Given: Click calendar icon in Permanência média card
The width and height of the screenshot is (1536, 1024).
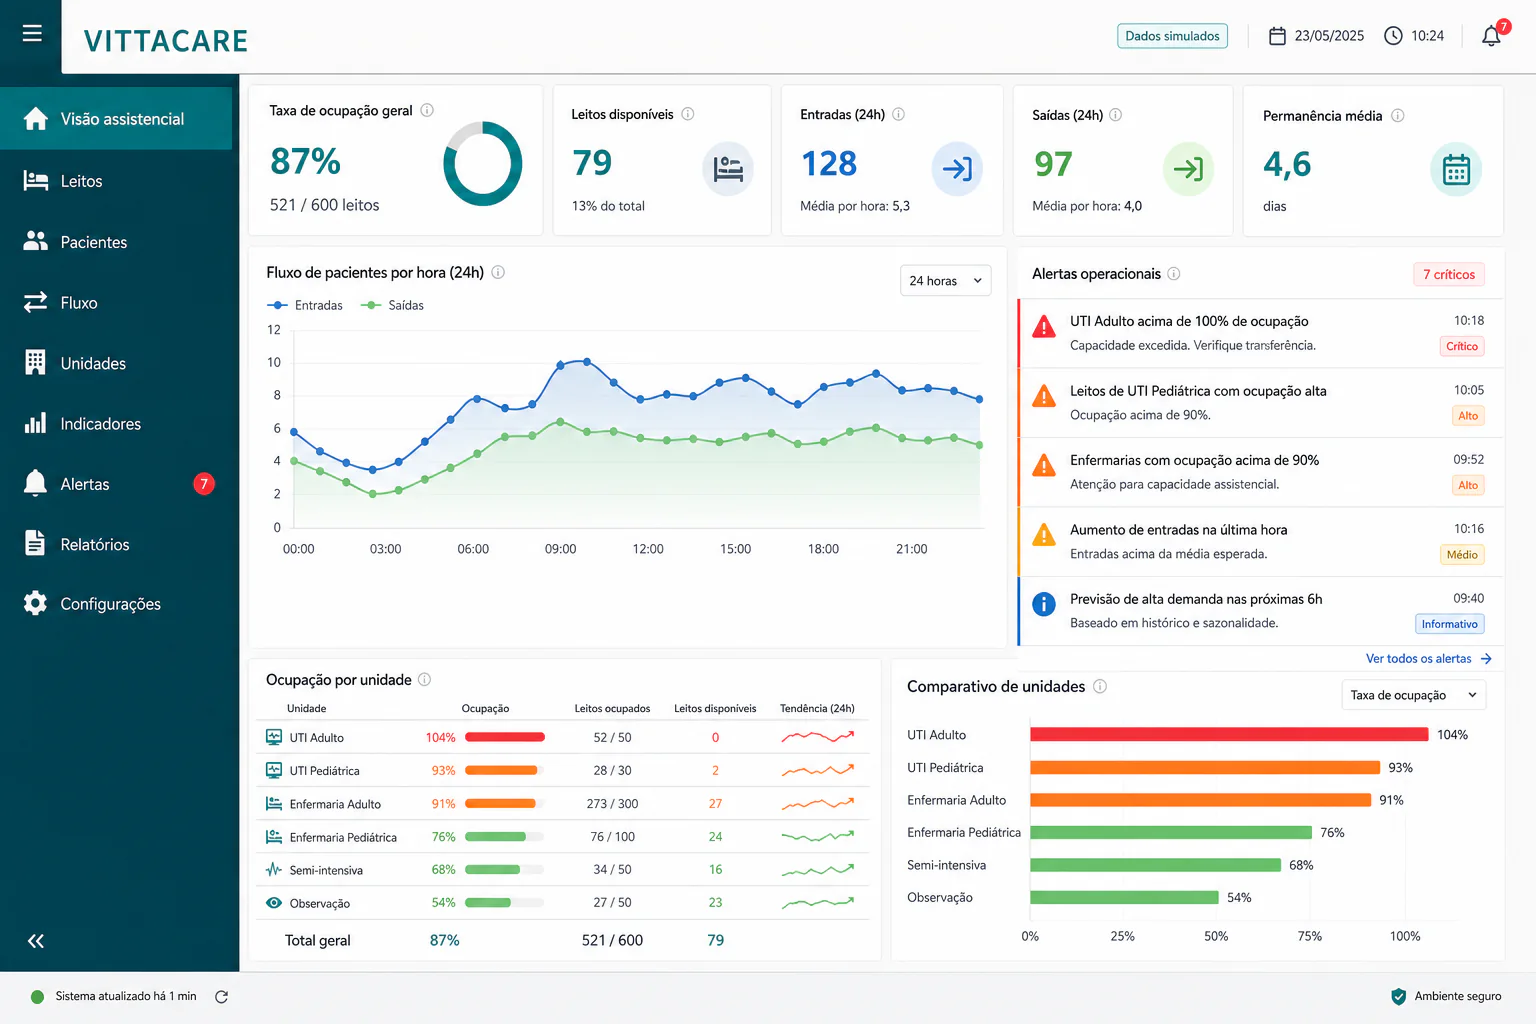Looking at the screenshot, I should point(1456,169).
